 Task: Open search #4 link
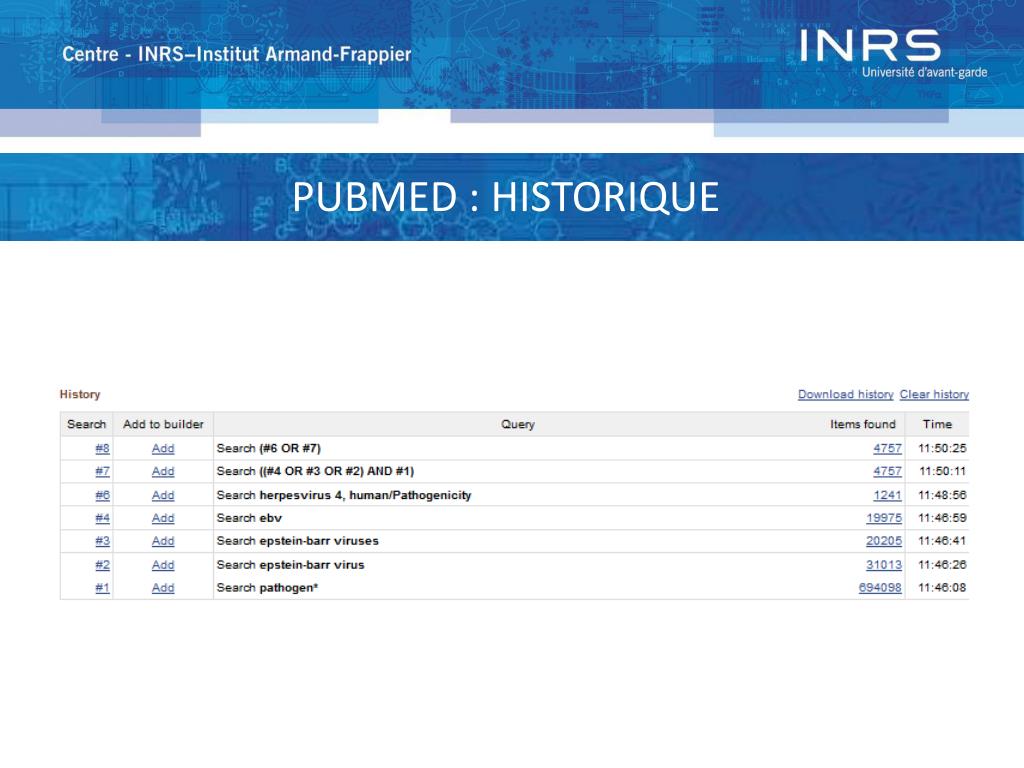coord(103,518)
